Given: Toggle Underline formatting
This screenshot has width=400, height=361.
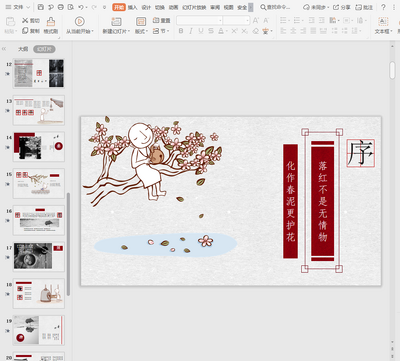Looking at the screenshot, I should tap(201, 31).
